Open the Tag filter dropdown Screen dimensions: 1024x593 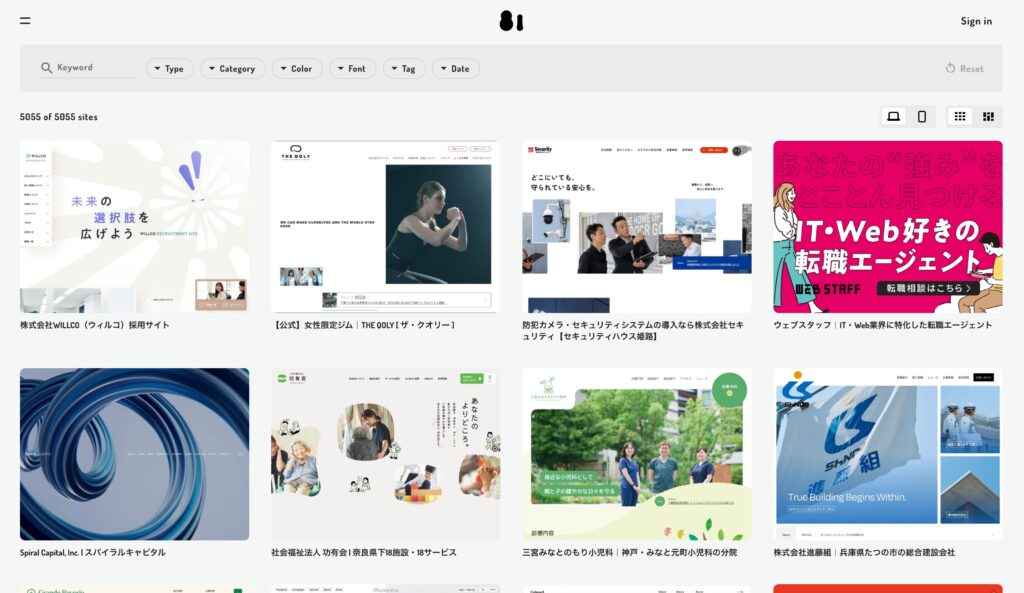coord(404,69)
